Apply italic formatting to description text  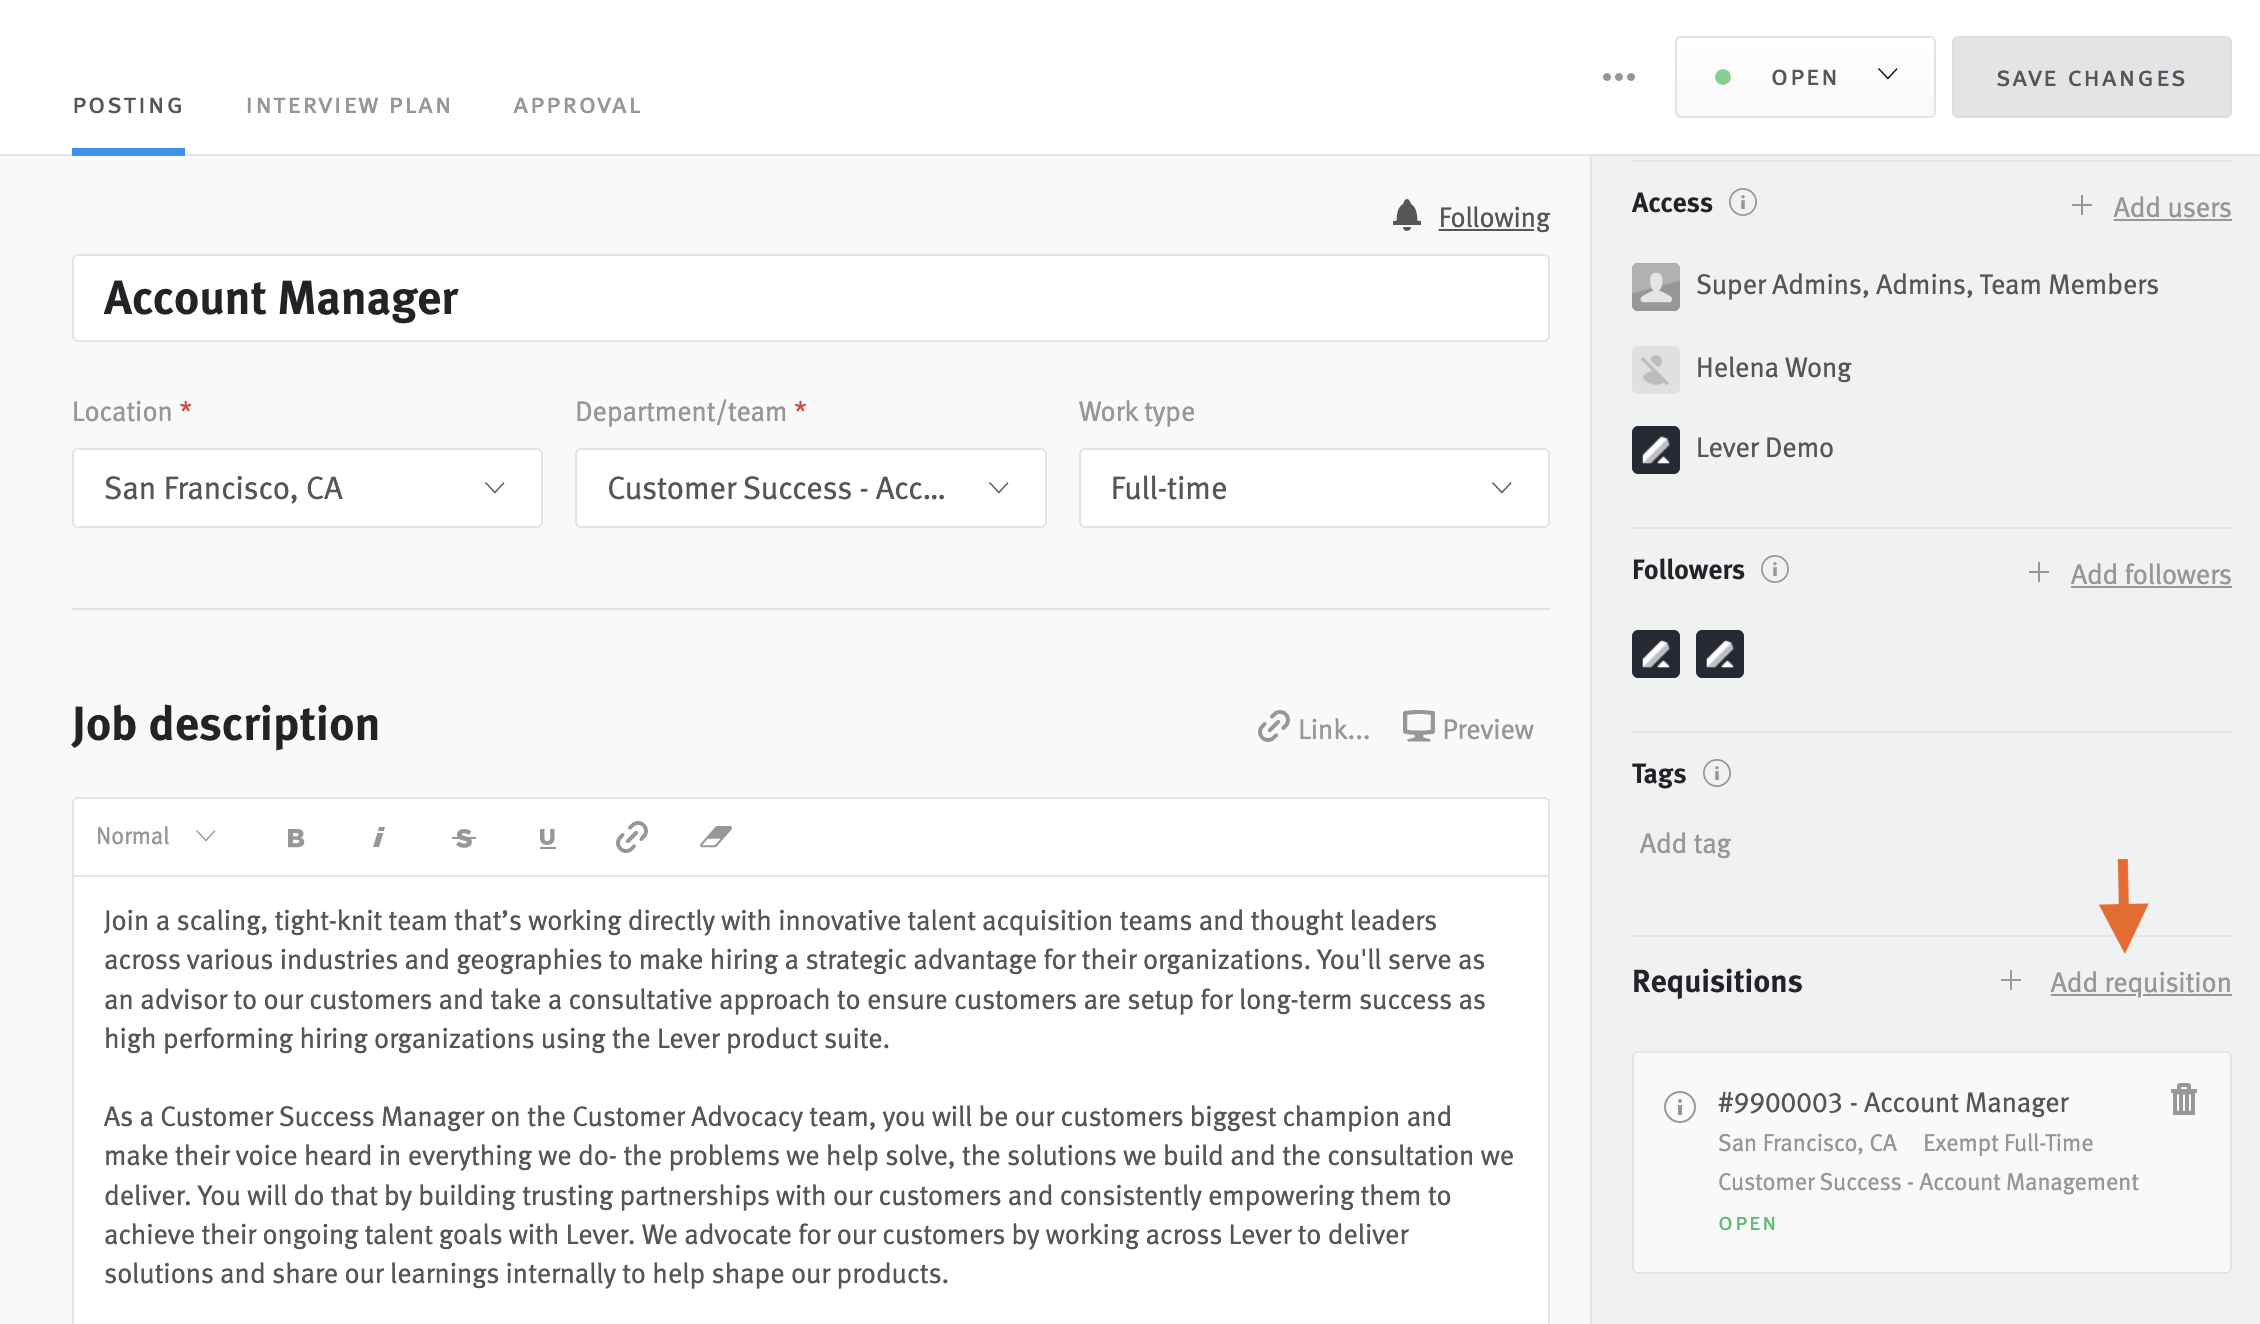[x=379, y=837]
